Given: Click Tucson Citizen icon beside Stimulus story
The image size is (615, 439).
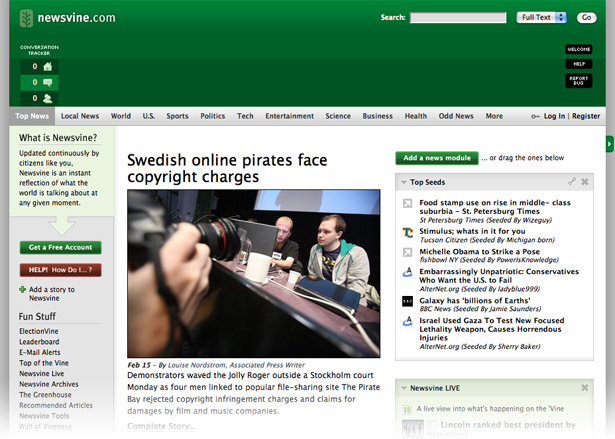Looking at the screenshot, I should coord(408,232).
